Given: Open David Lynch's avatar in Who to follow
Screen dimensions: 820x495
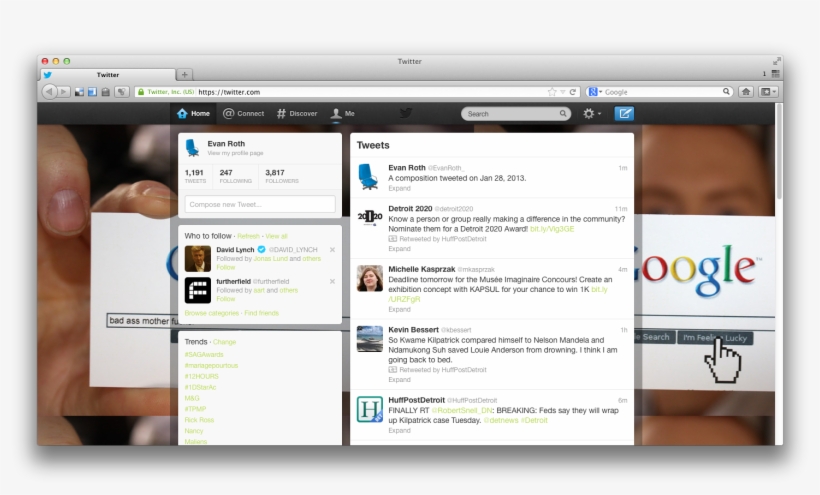Looking at the screenshot, I should click(198, 258).
